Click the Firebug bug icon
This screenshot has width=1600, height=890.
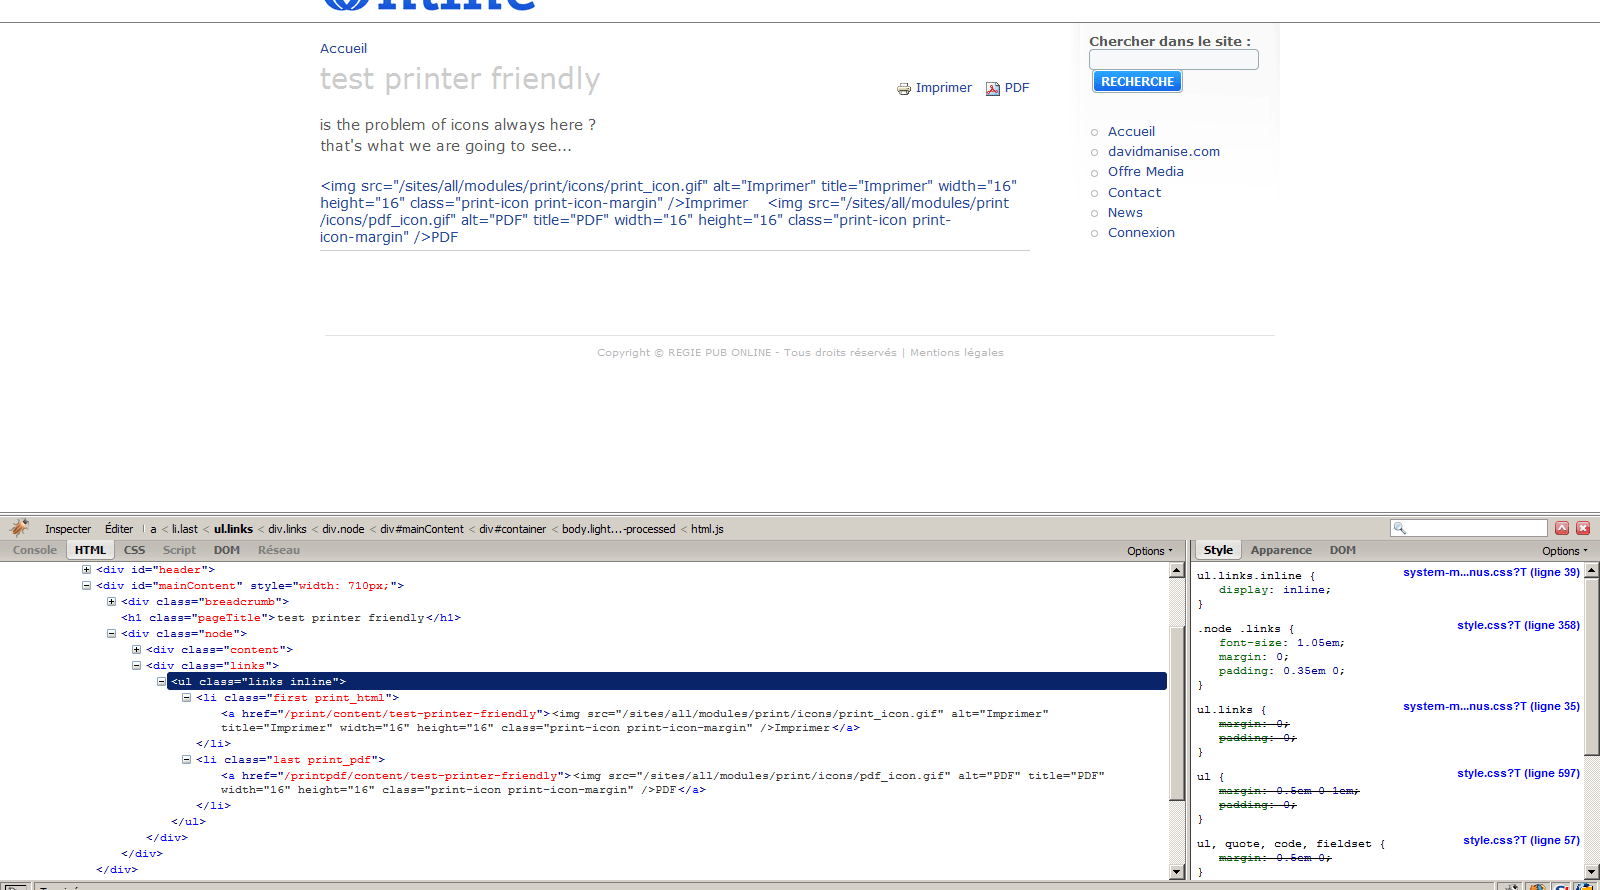tap(19, 528)
